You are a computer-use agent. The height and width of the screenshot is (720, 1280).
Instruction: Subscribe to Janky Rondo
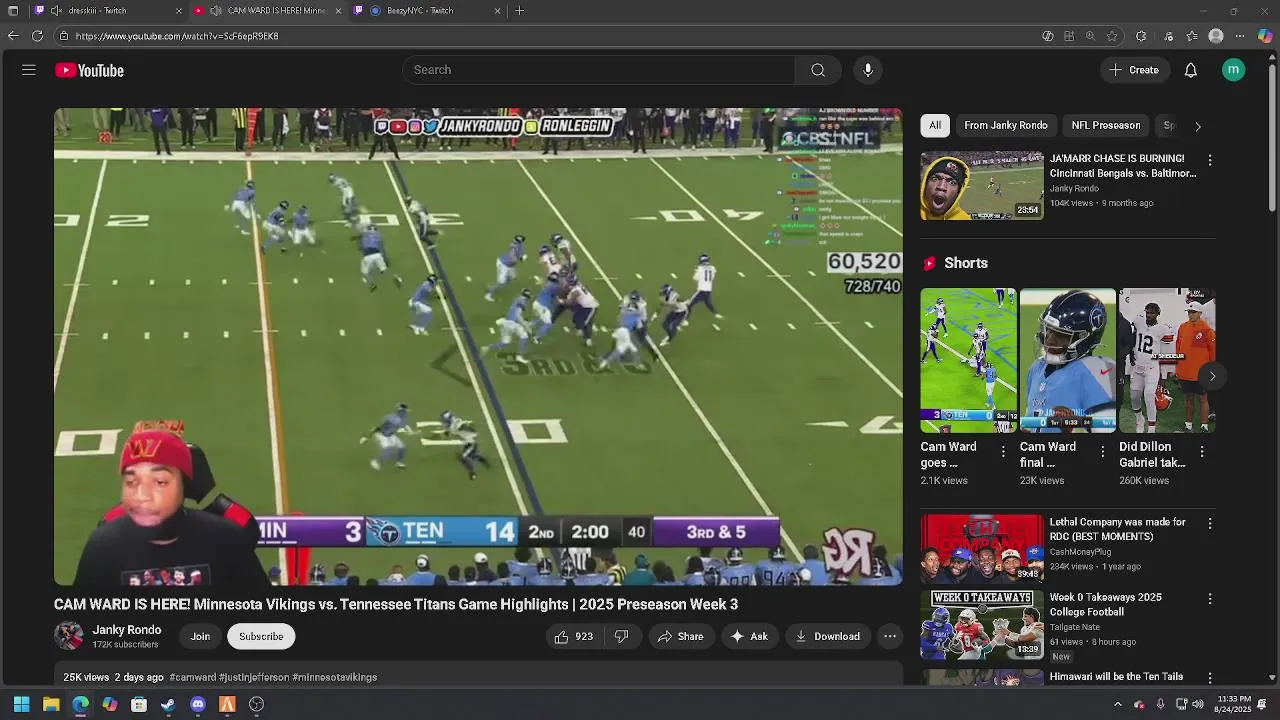pyautogui.click(x=261, y=636)
